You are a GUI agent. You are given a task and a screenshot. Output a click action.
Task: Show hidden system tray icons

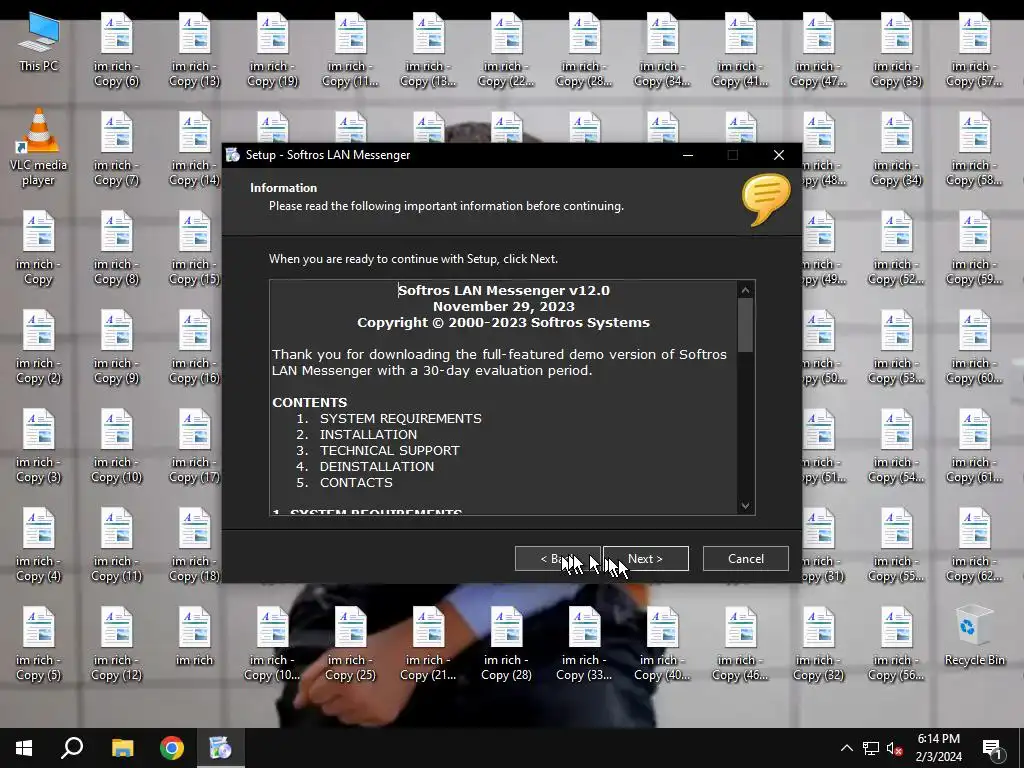[846, 748]
